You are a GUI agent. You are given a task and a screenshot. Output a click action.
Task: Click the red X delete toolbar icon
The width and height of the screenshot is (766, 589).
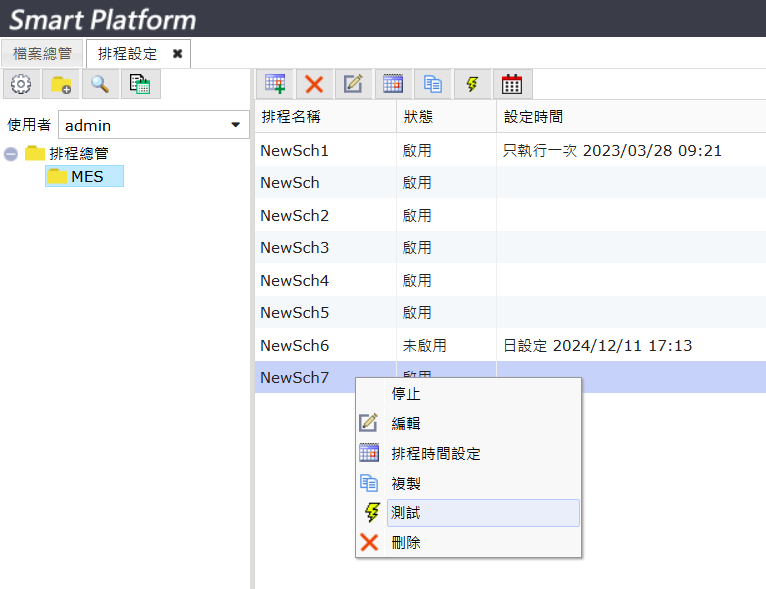(314, 84)
